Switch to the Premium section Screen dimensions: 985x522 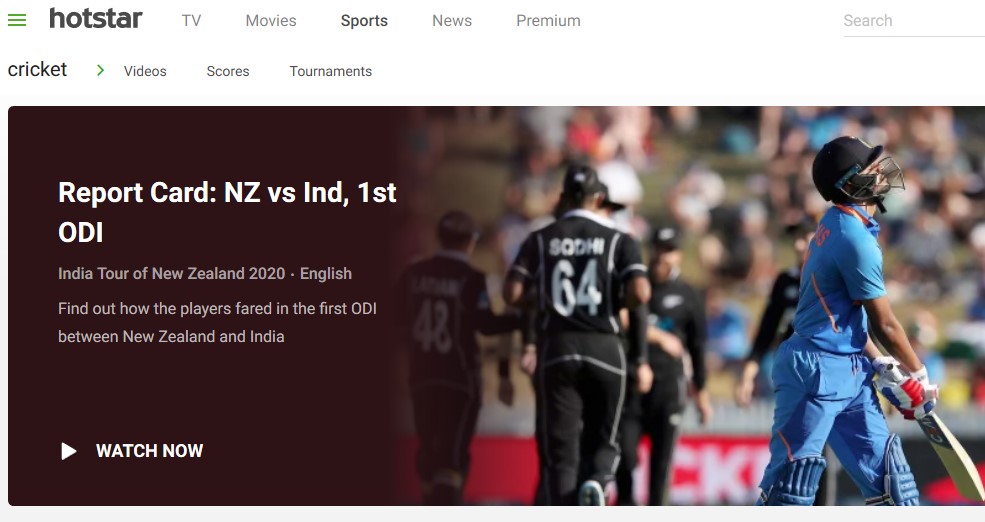click(548, 21)
